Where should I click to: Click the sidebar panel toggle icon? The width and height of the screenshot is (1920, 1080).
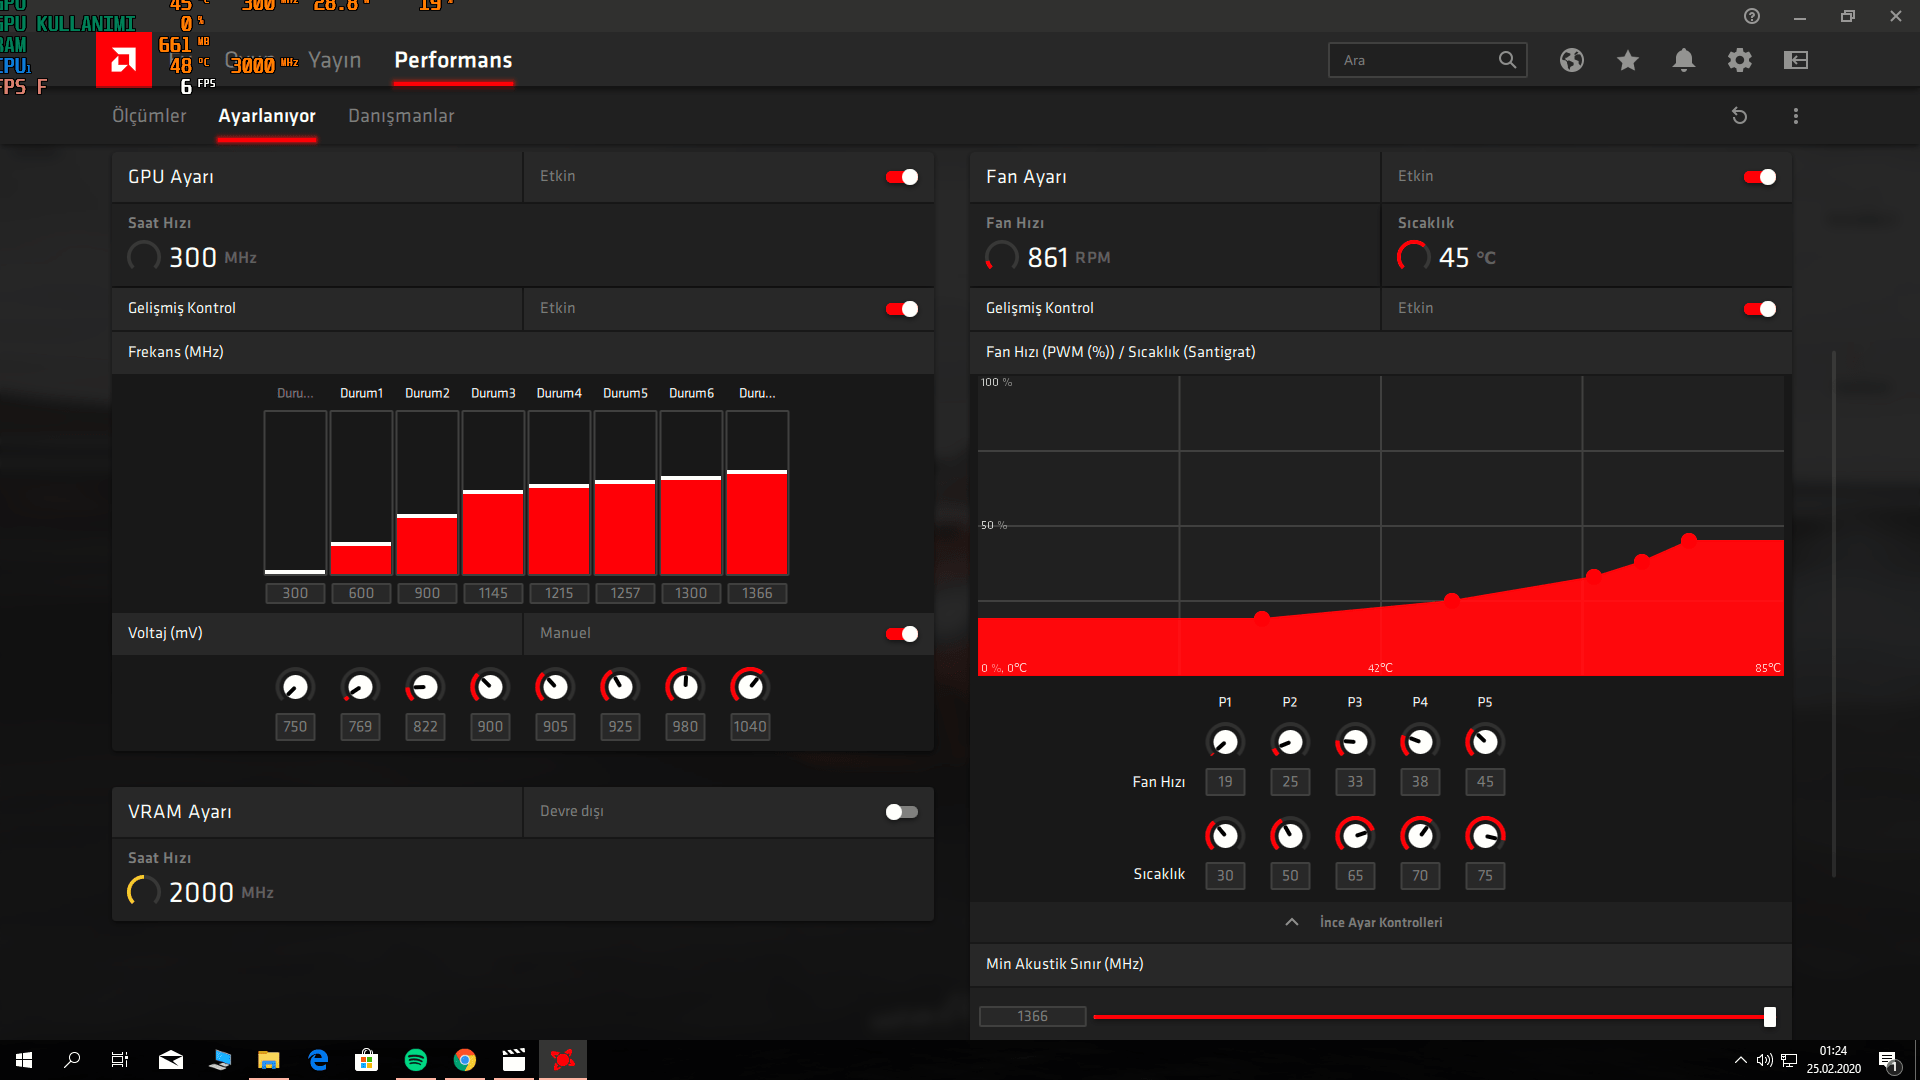[x=1796, y=60]
